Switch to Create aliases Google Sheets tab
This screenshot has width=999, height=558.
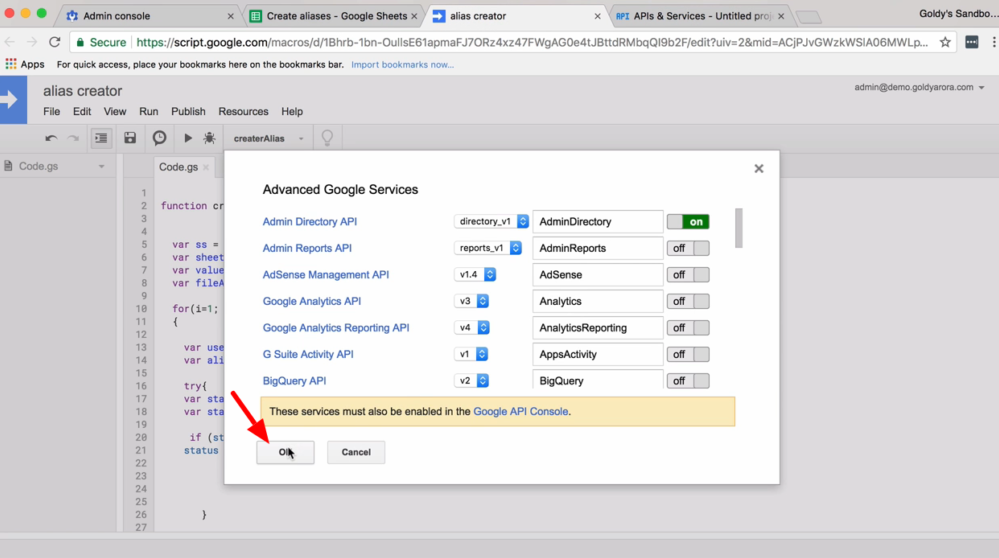[x=334, y=16]
